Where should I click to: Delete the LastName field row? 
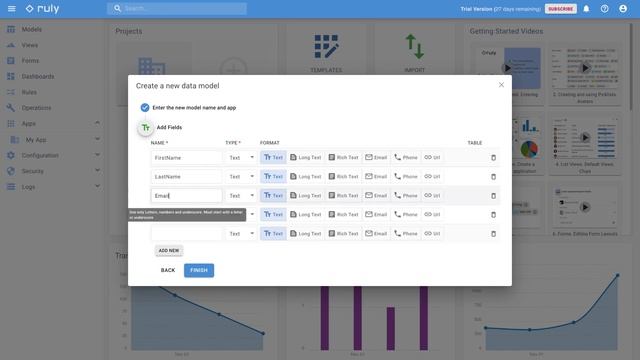coord(493,177)
